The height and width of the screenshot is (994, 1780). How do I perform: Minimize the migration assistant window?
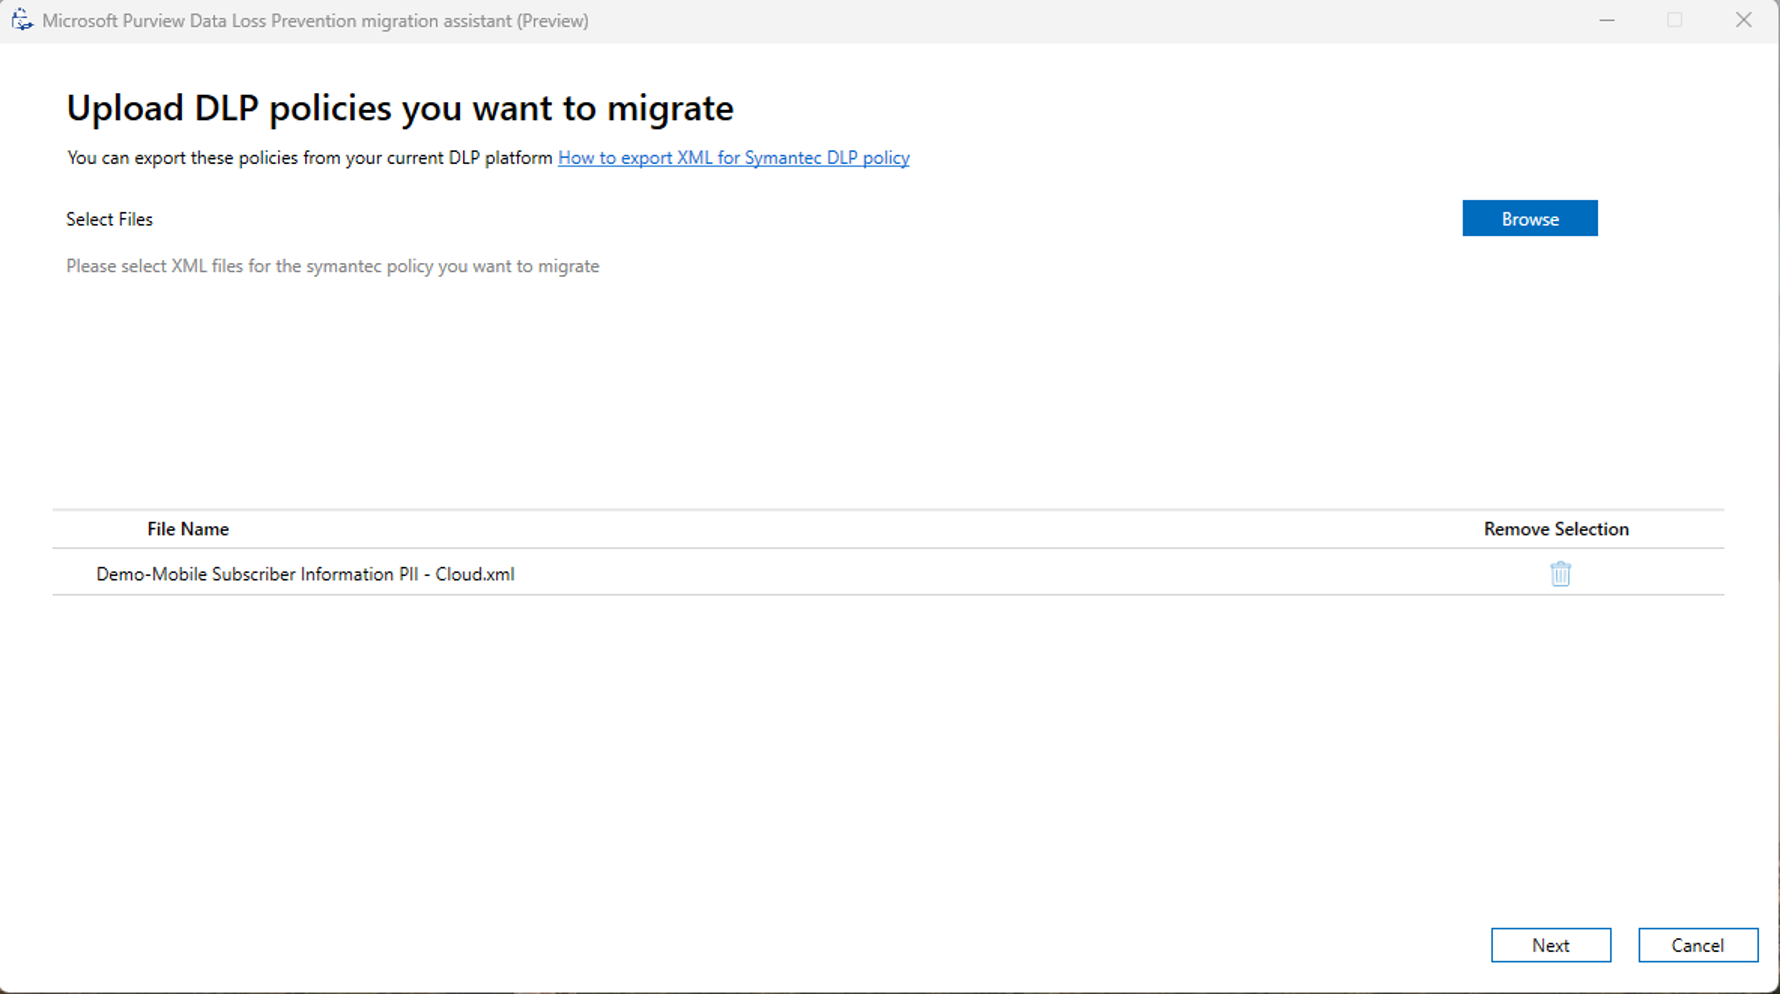1606,20
